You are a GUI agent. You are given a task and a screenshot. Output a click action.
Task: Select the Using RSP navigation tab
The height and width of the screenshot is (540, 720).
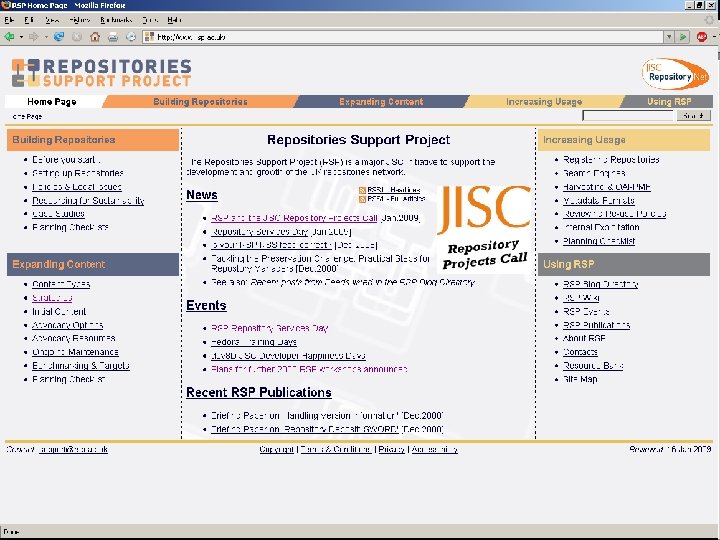click(x=669, y=101)
